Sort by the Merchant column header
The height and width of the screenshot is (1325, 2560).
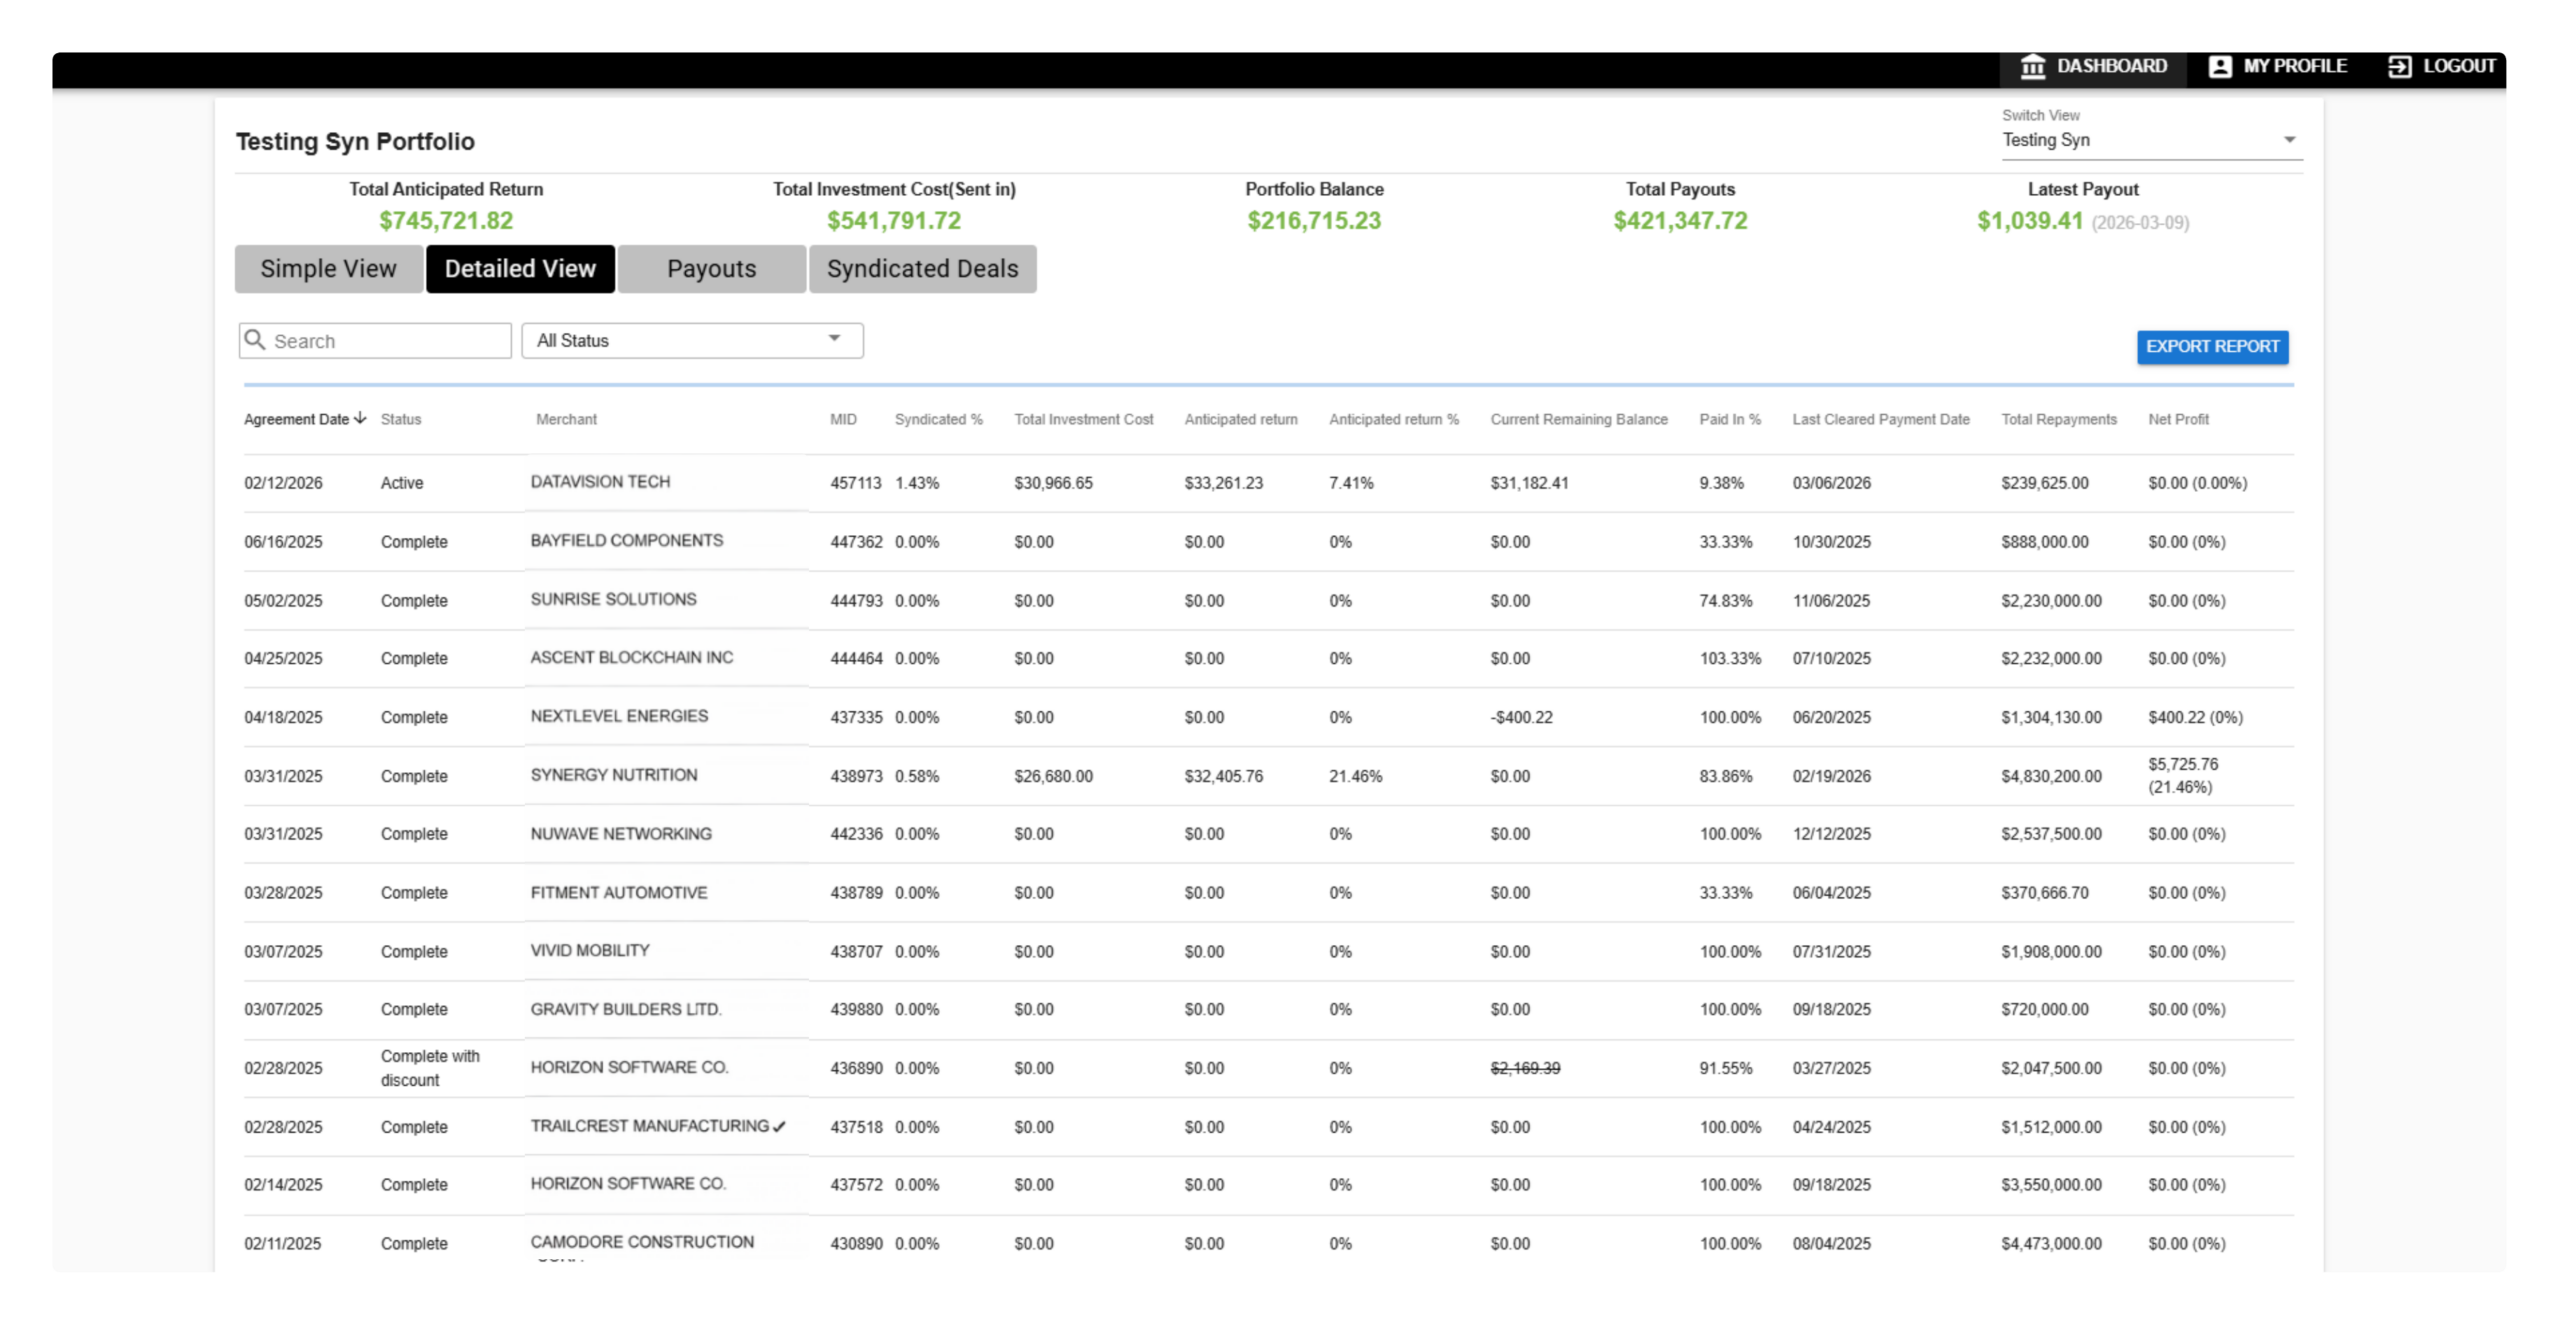(566, 419)
